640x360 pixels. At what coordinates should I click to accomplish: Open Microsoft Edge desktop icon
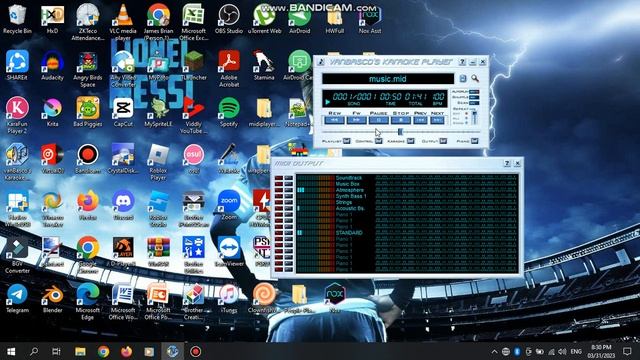[88, 302]
